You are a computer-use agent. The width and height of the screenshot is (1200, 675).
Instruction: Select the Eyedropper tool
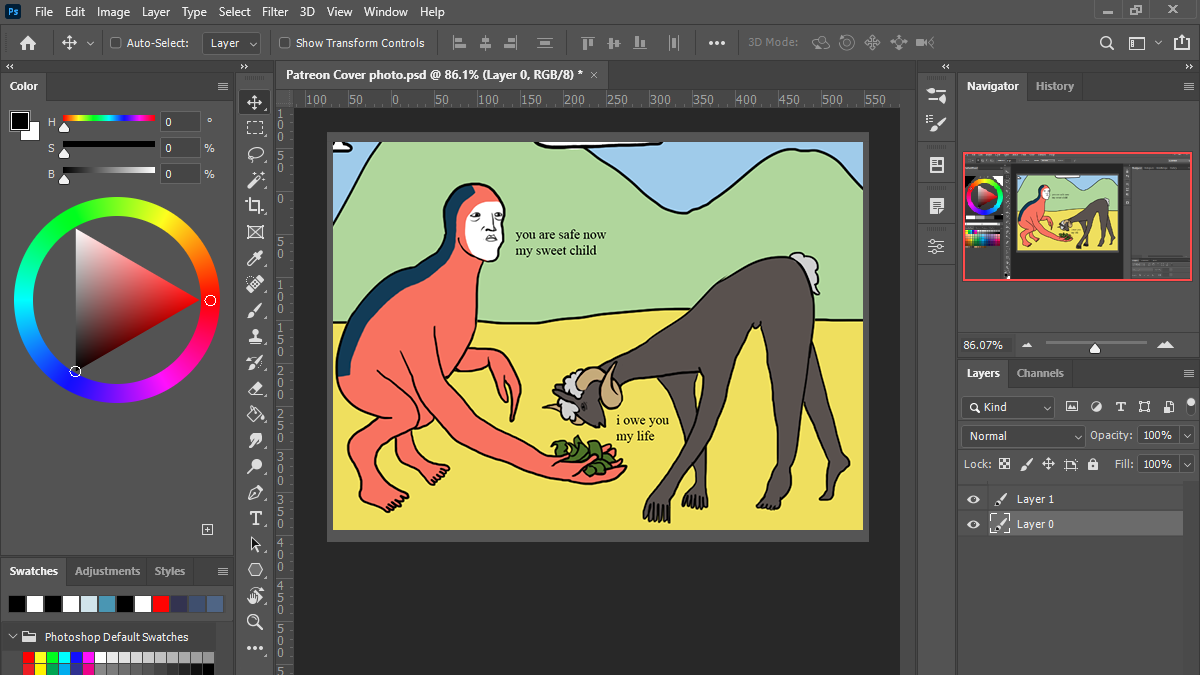click(255, 258)
